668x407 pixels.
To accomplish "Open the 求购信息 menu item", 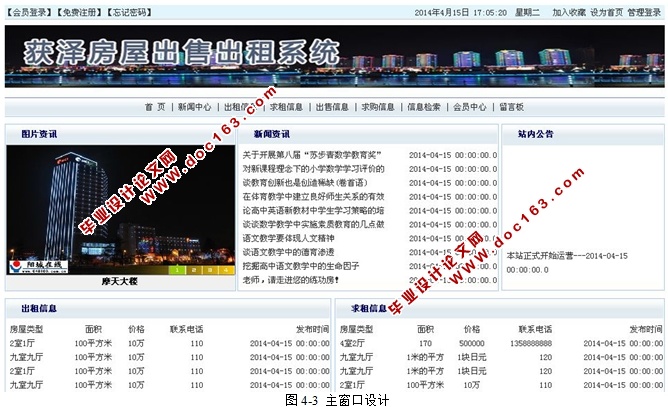I will click(378, 107).
